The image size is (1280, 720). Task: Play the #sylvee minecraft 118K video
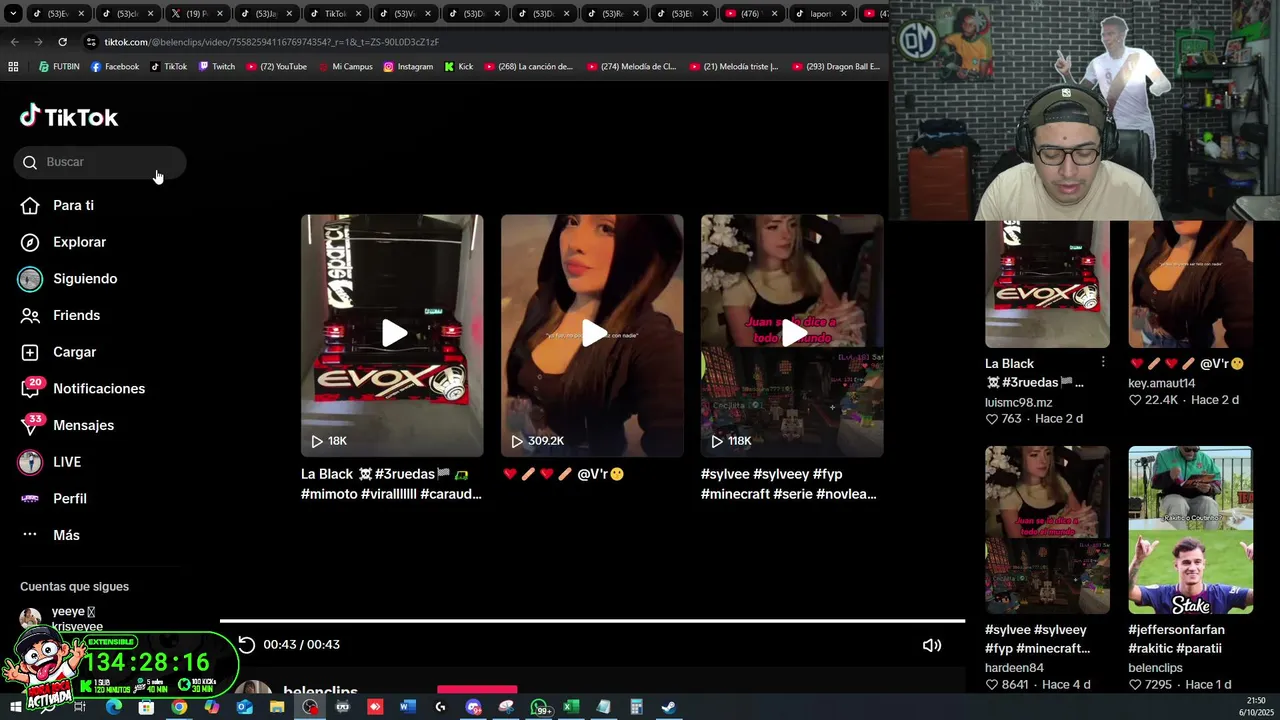(x=792, y=335)
